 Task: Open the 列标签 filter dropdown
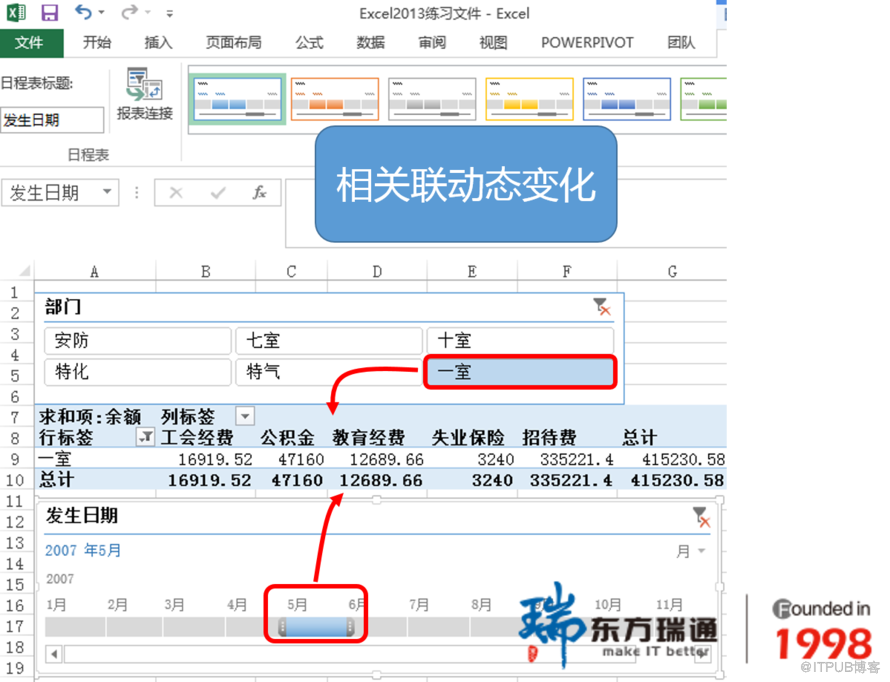coord(245,416)
